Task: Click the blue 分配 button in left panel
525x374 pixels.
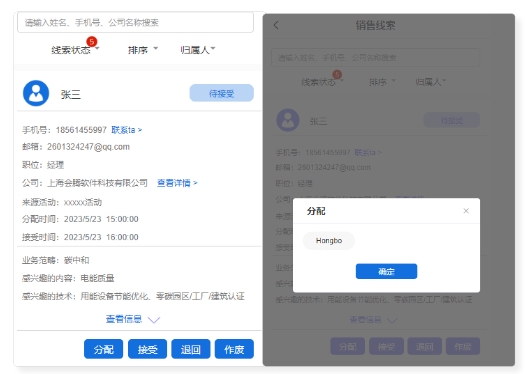Action: 103,349
